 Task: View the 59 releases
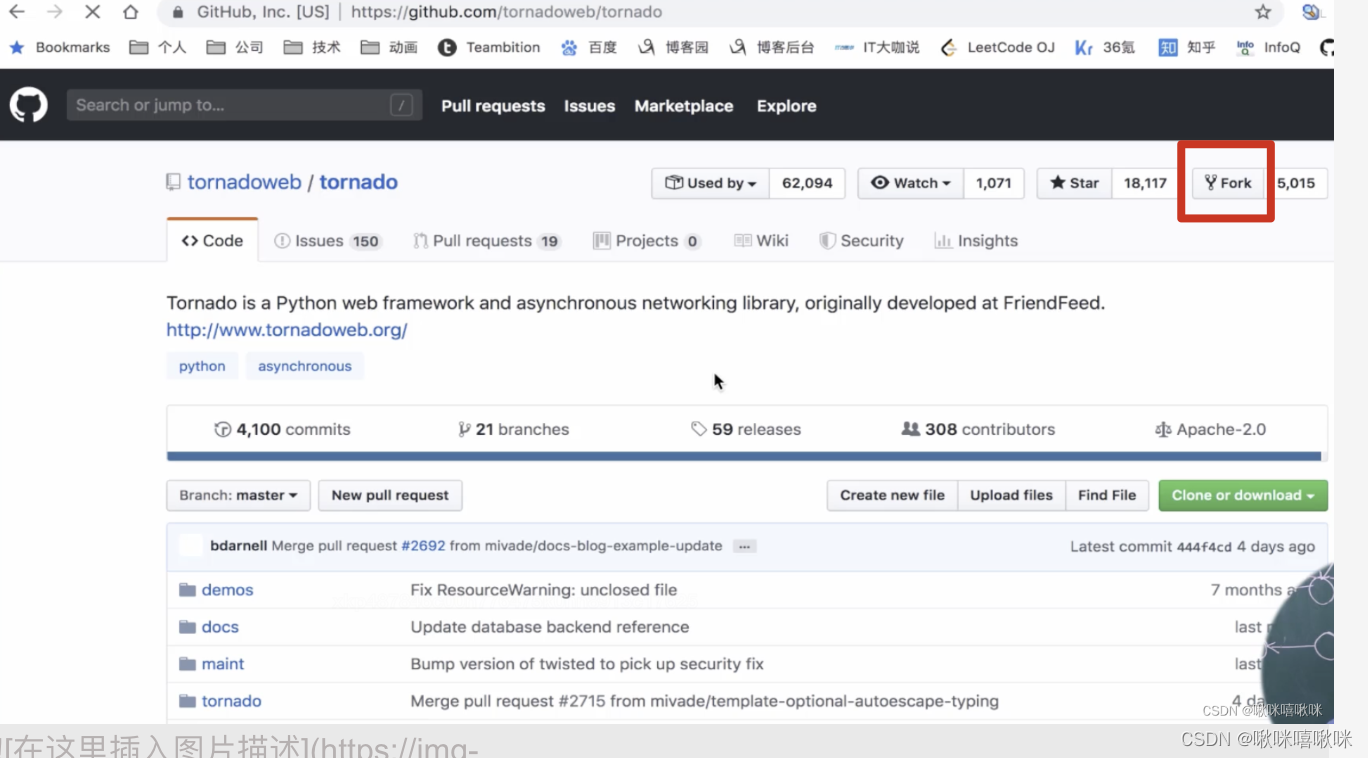click(x=745, y=429)
